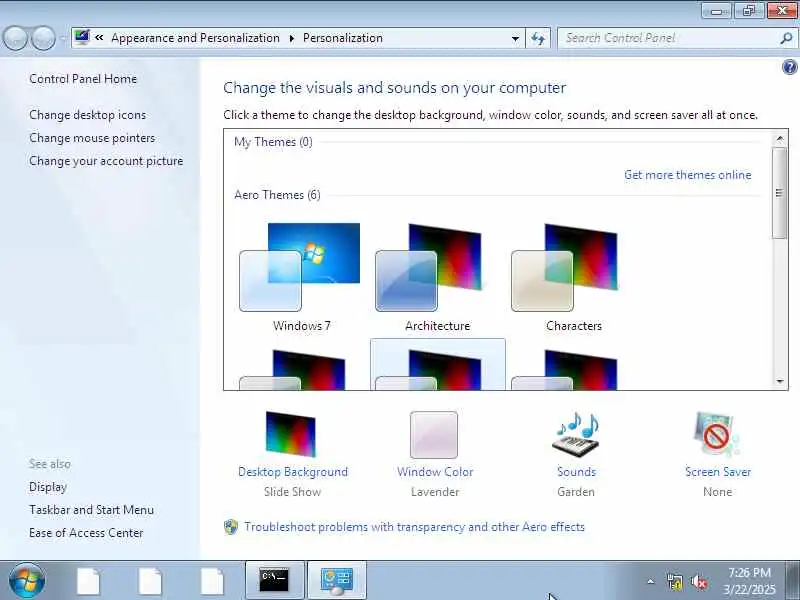
Task: Open Change mouse pointers
Action: [x=92, y=138]
